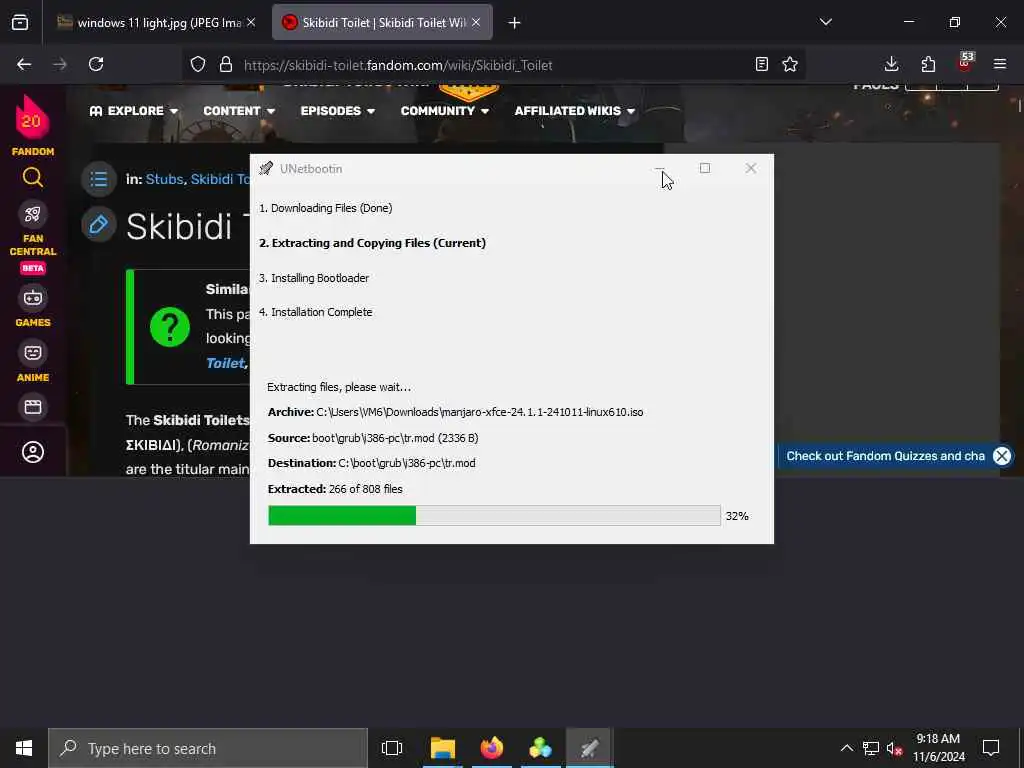Image resolution: width=1024 pixels, height=768 pixels.
Task: Select UNetbootin taskbar button
Action: [x=589, y=748]
